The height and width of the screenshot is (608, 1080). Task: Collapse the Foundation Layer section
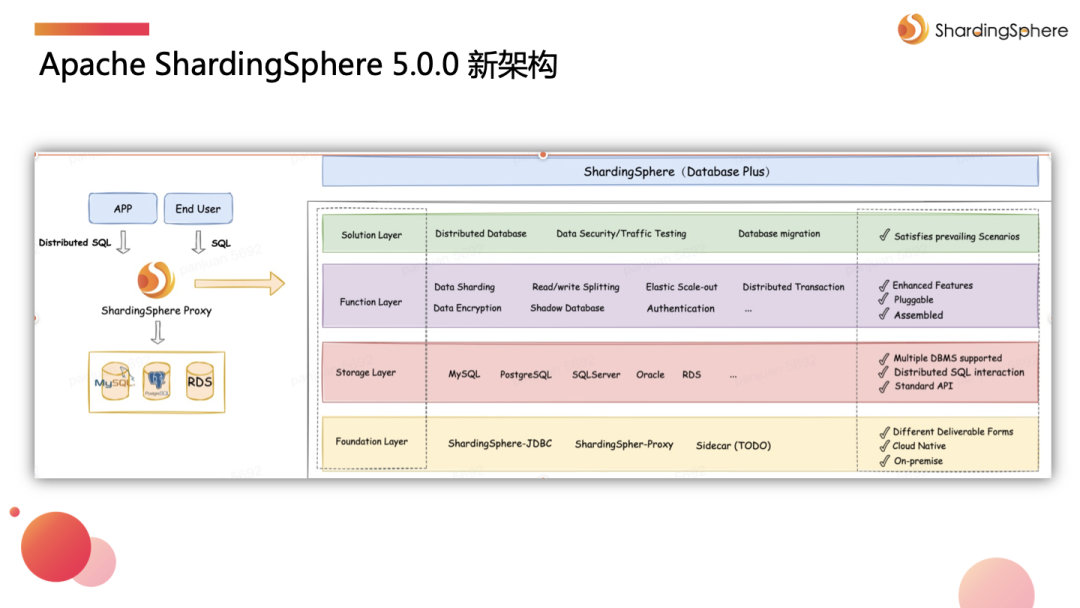point(374,441)
